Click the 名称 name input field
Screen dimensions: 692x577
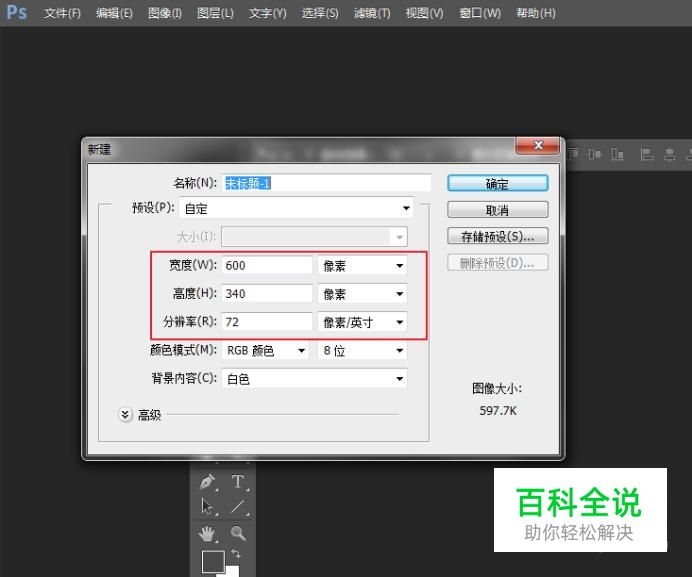[326, 183]
